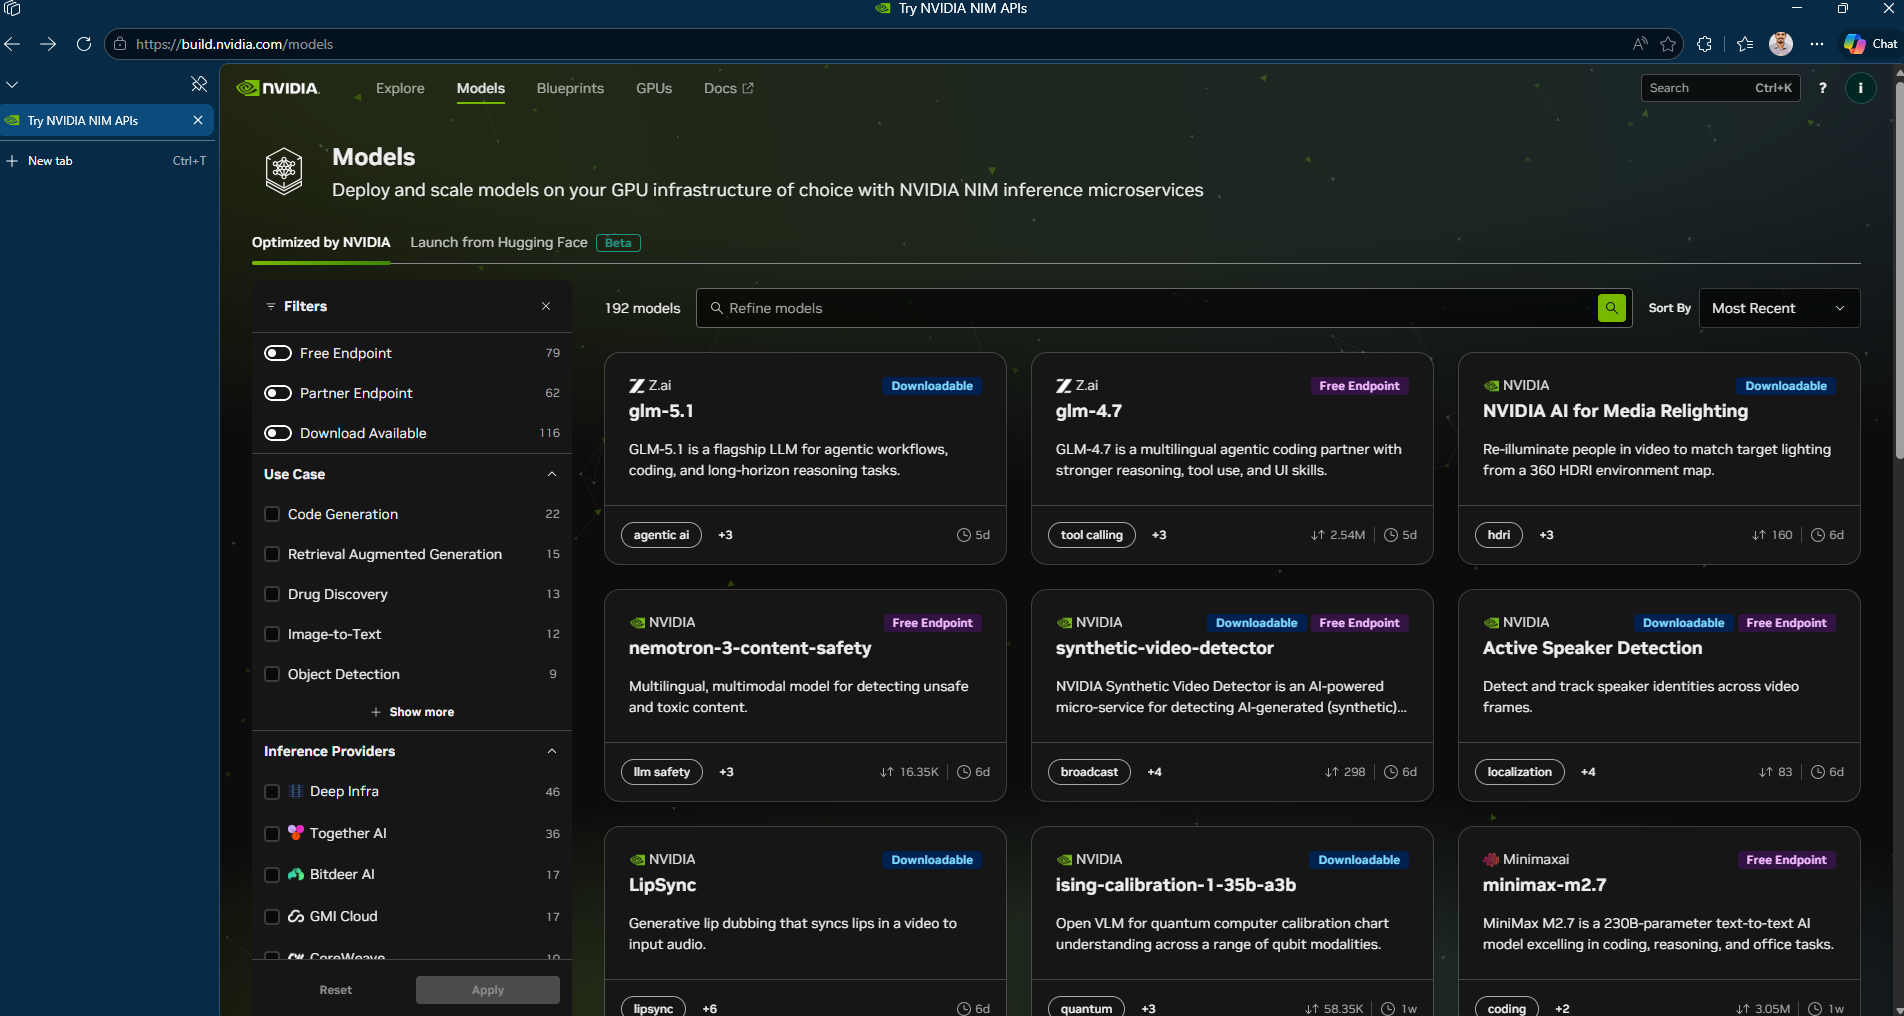1904x1016 pixels.
Task: Toggle the Free Endpoint filter switch
Action: pos(278,353)
